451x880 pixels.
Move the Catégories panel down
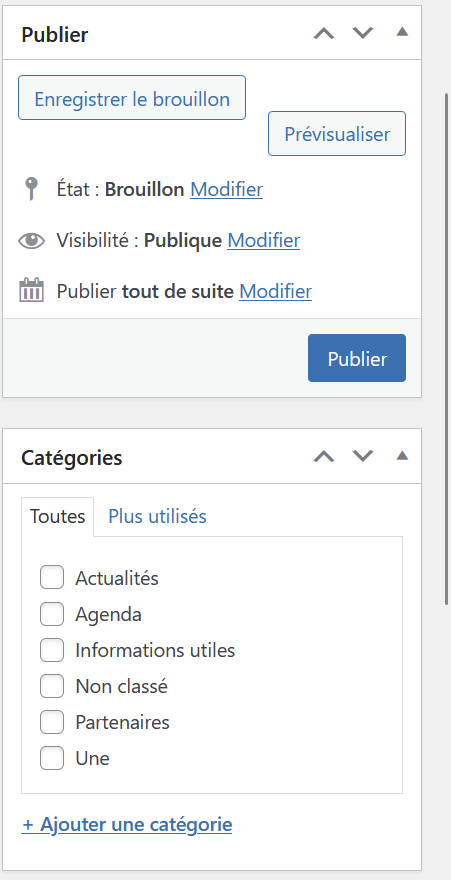click(x=363, y=456)
